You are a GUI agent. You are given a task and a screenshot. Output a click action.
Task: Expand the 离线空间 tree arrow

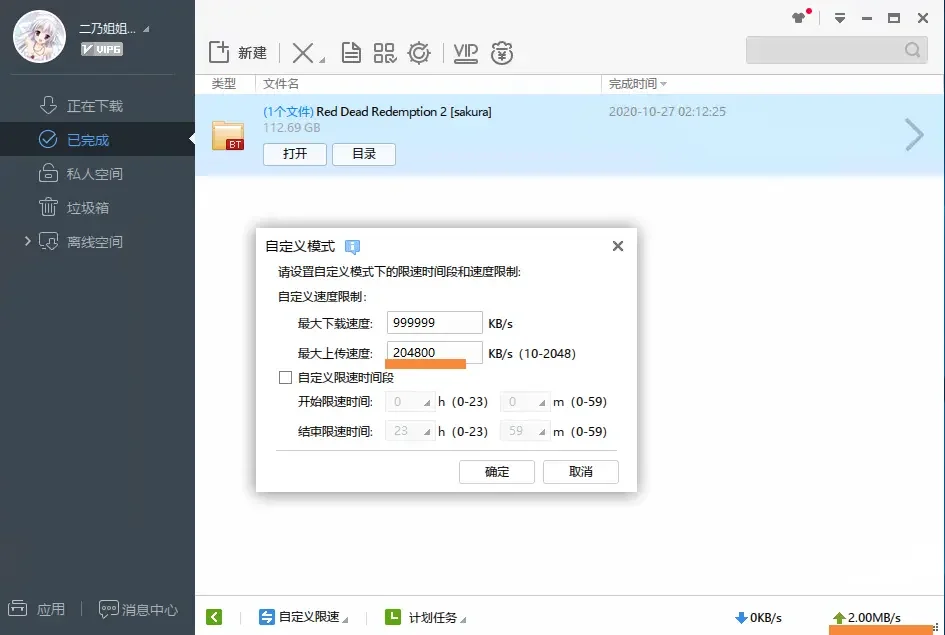point(27,241)
